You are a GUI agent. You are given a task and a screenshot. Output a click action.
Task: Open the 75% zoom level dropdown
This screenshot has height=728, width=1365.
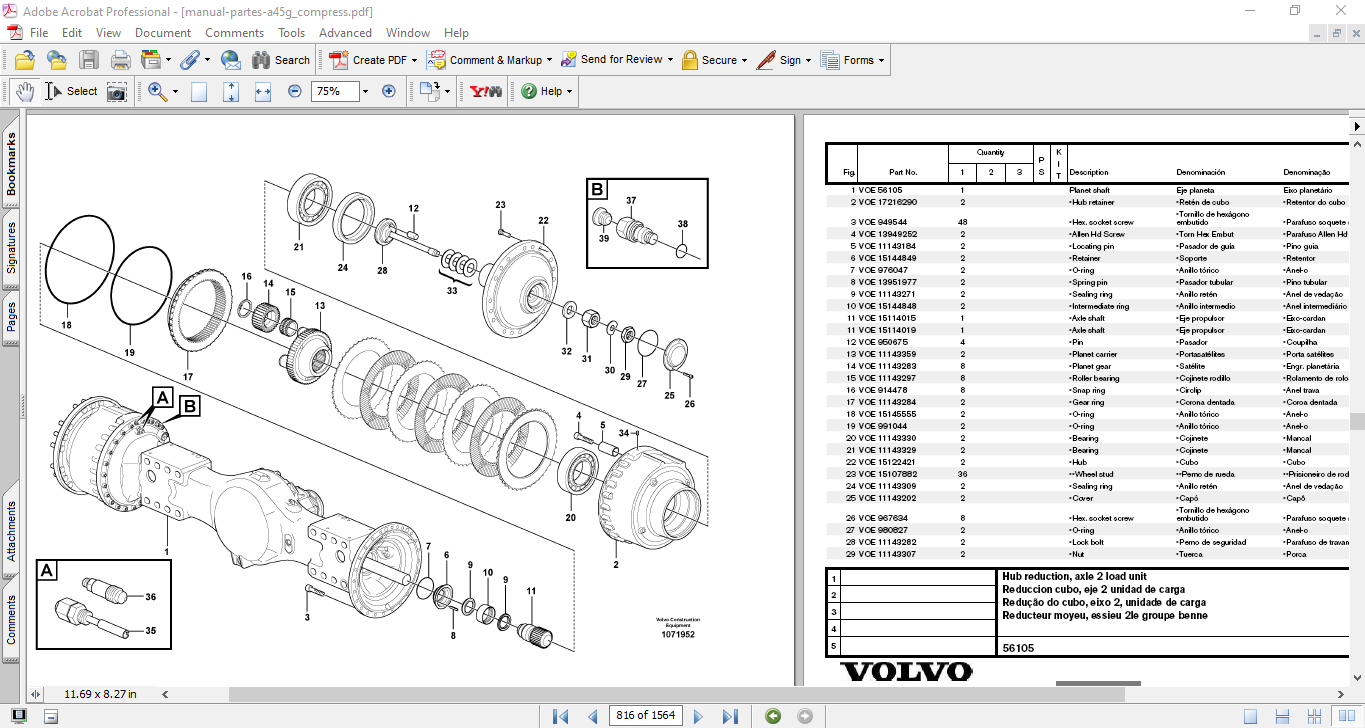pos(365,91)
